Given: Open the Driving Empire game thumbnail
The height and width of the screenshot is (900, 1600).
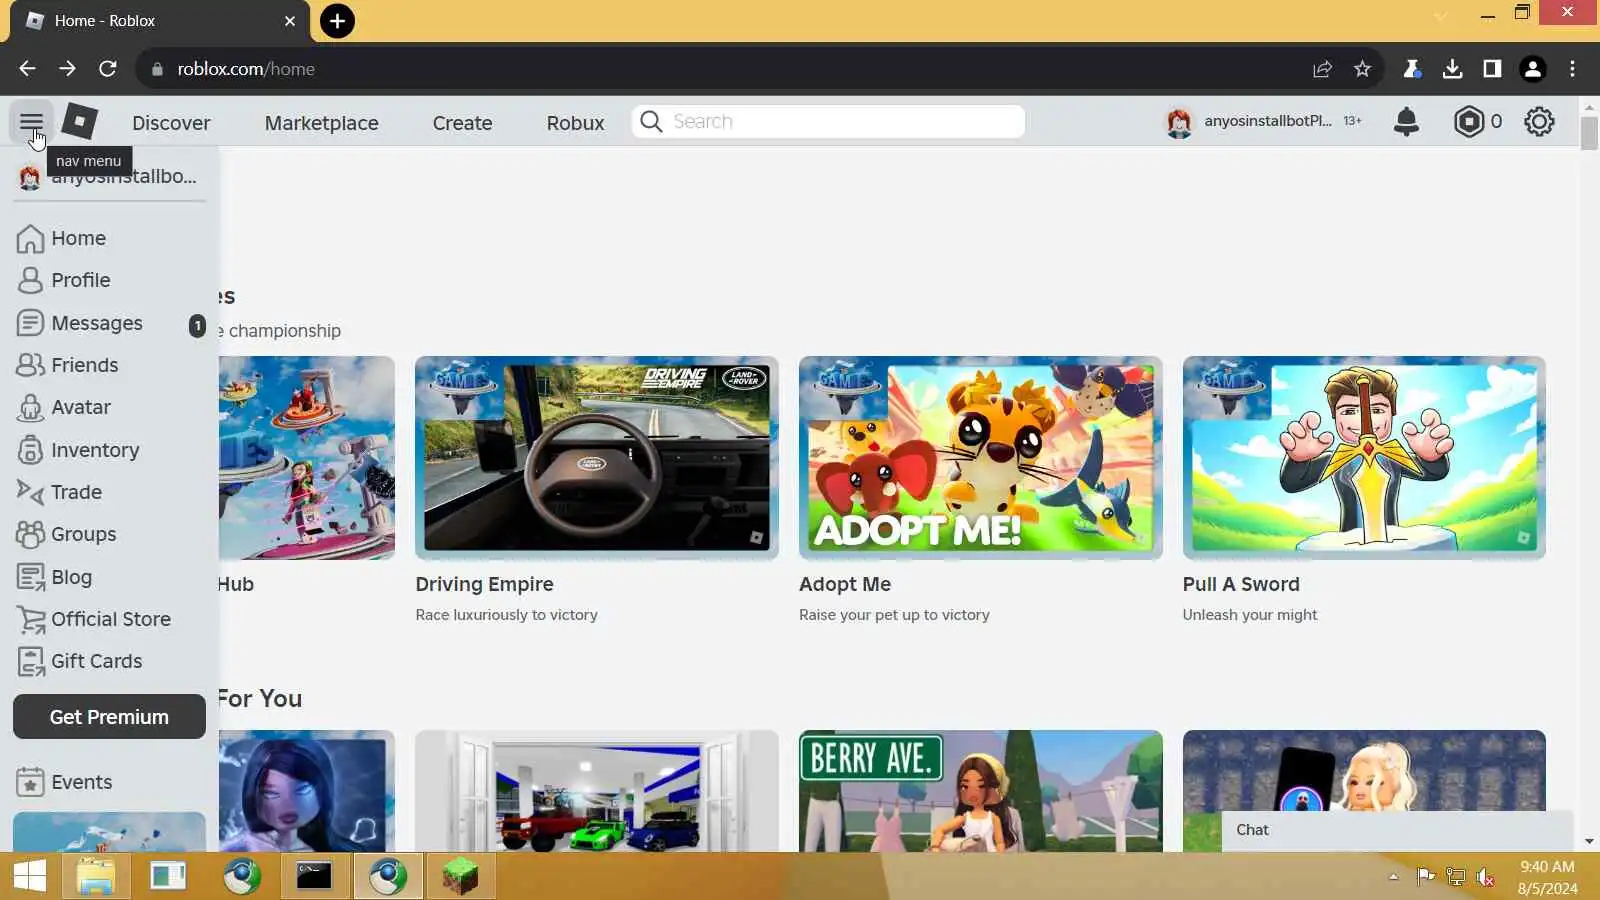Looking at the screenshot, I should click(597, 457).
